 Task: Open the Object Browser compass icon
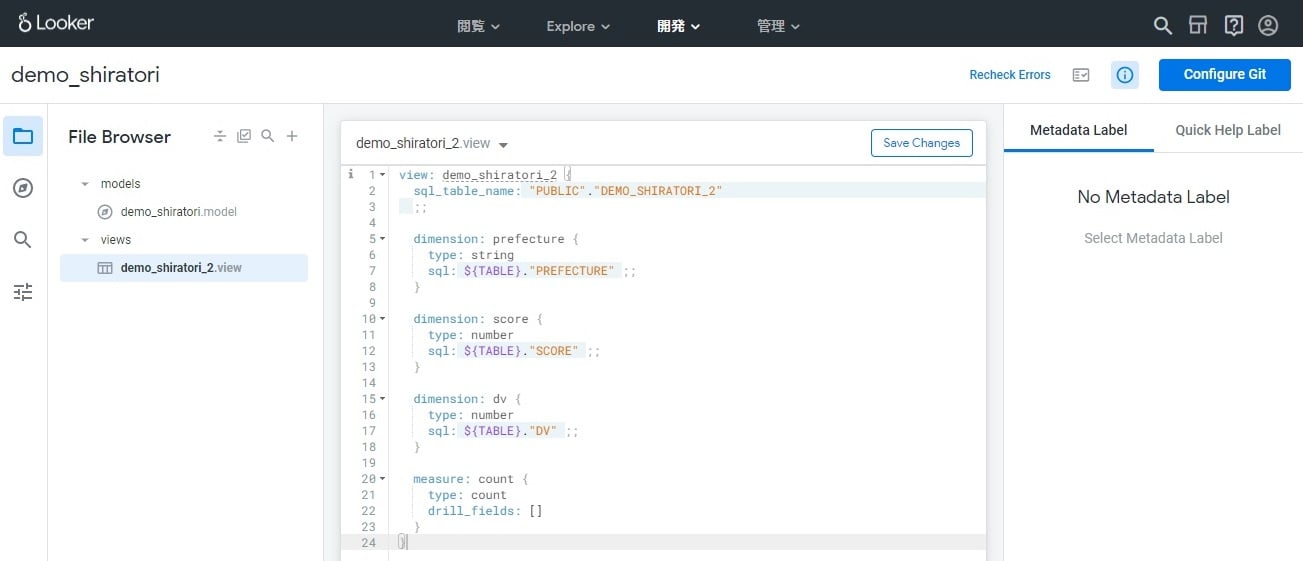coord(23,188)
